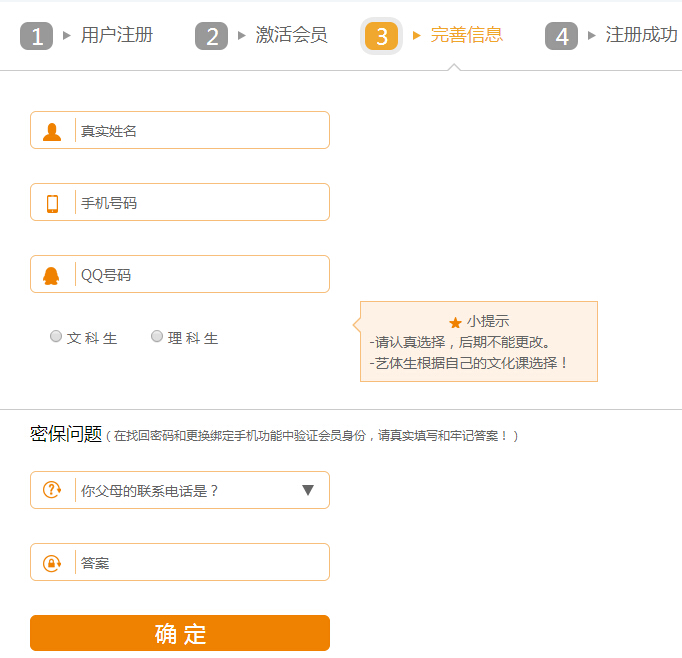Click the phone icon beside 手机号码
682x658 pixels.
click(x=52, y=204)
